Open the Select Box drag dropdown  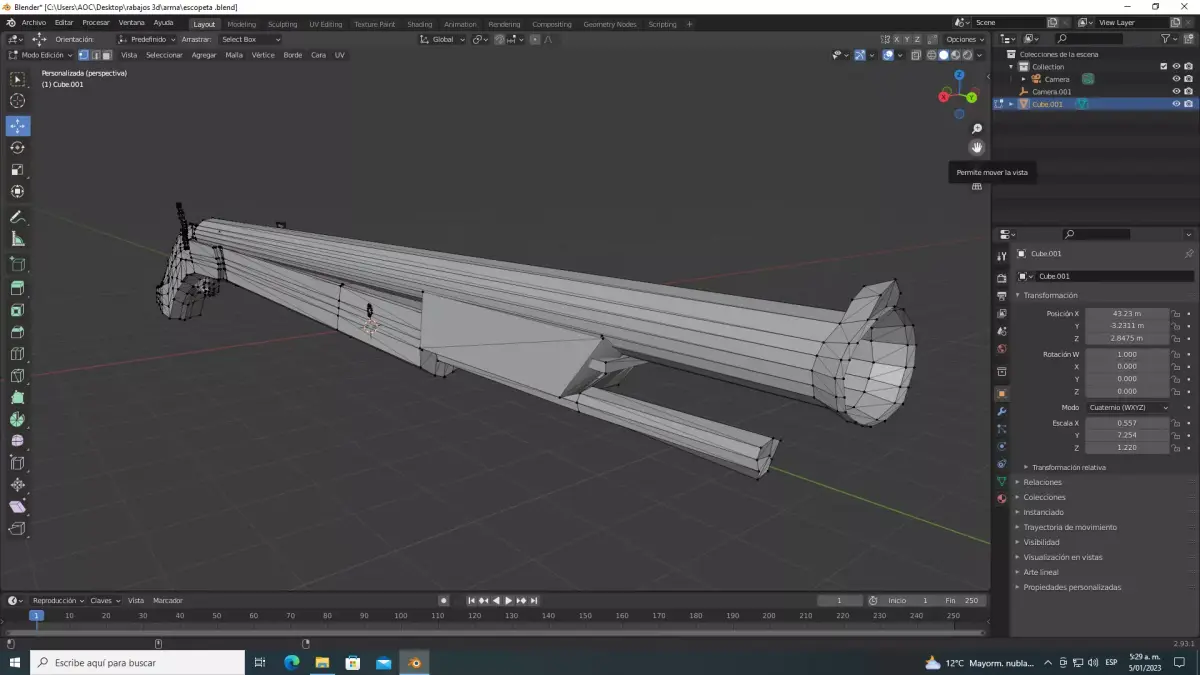[x=251, y=39]
